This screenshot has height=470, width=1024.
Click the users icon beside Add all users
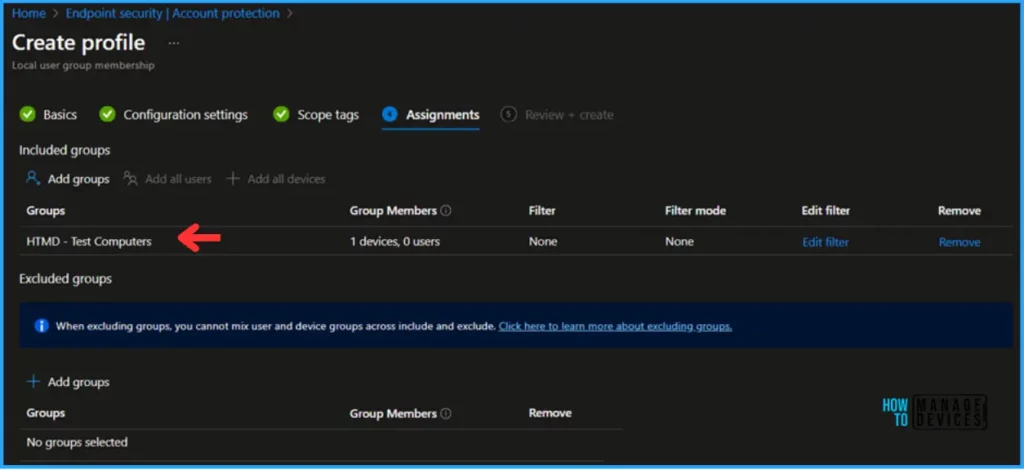[131, 178]
